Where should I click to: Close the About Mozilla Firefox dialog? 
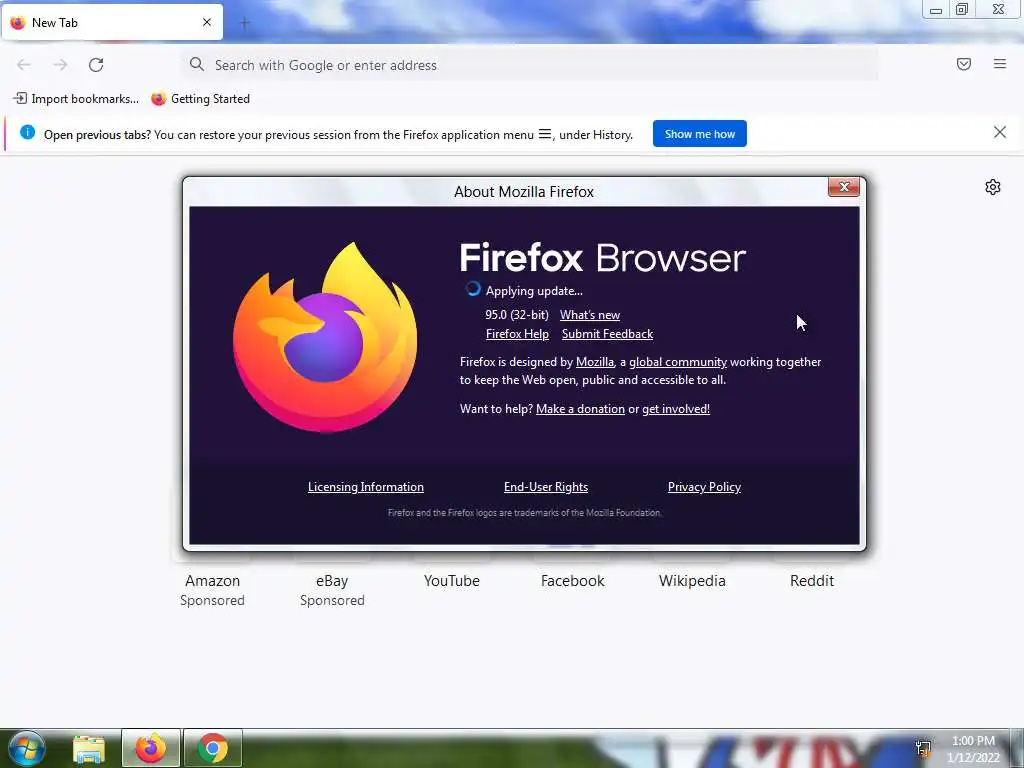click(843, 187)
